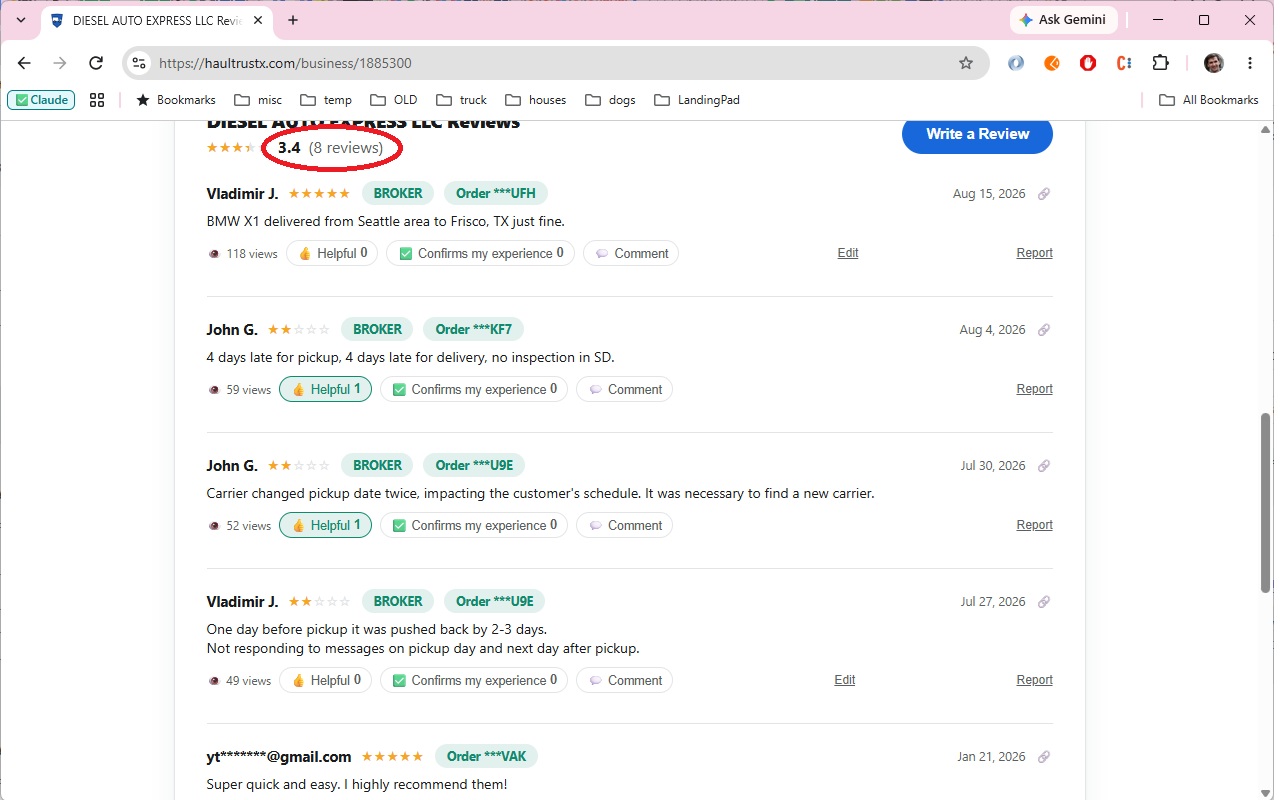The width and height of the screenshot is (1280, 800).
Task: Confirm experience on the ***UFH order review
Action: click(x=480, y=253)
